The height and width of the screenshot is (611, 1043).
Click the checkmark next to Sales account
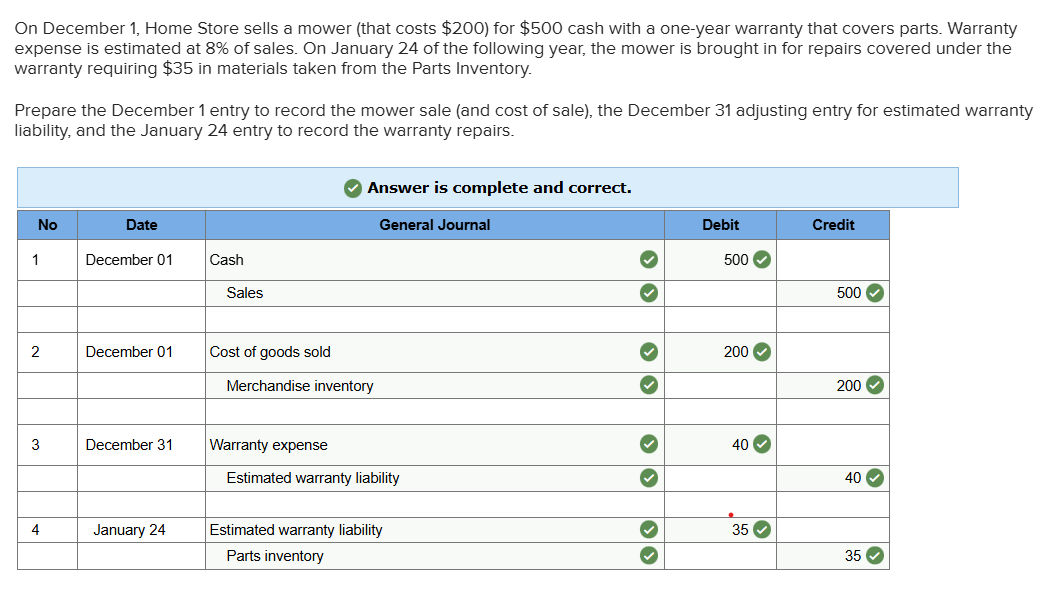click(649, 293)
